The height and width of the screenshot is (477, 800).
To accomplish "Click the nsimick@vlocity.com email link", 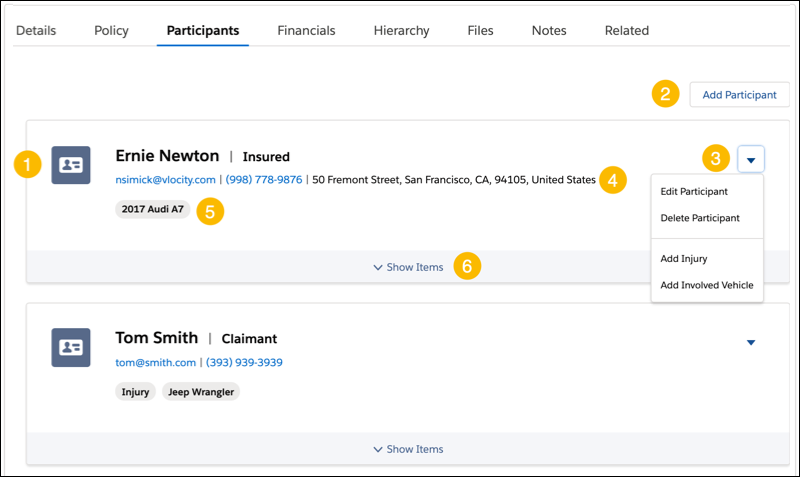I will tap(165, 180).
